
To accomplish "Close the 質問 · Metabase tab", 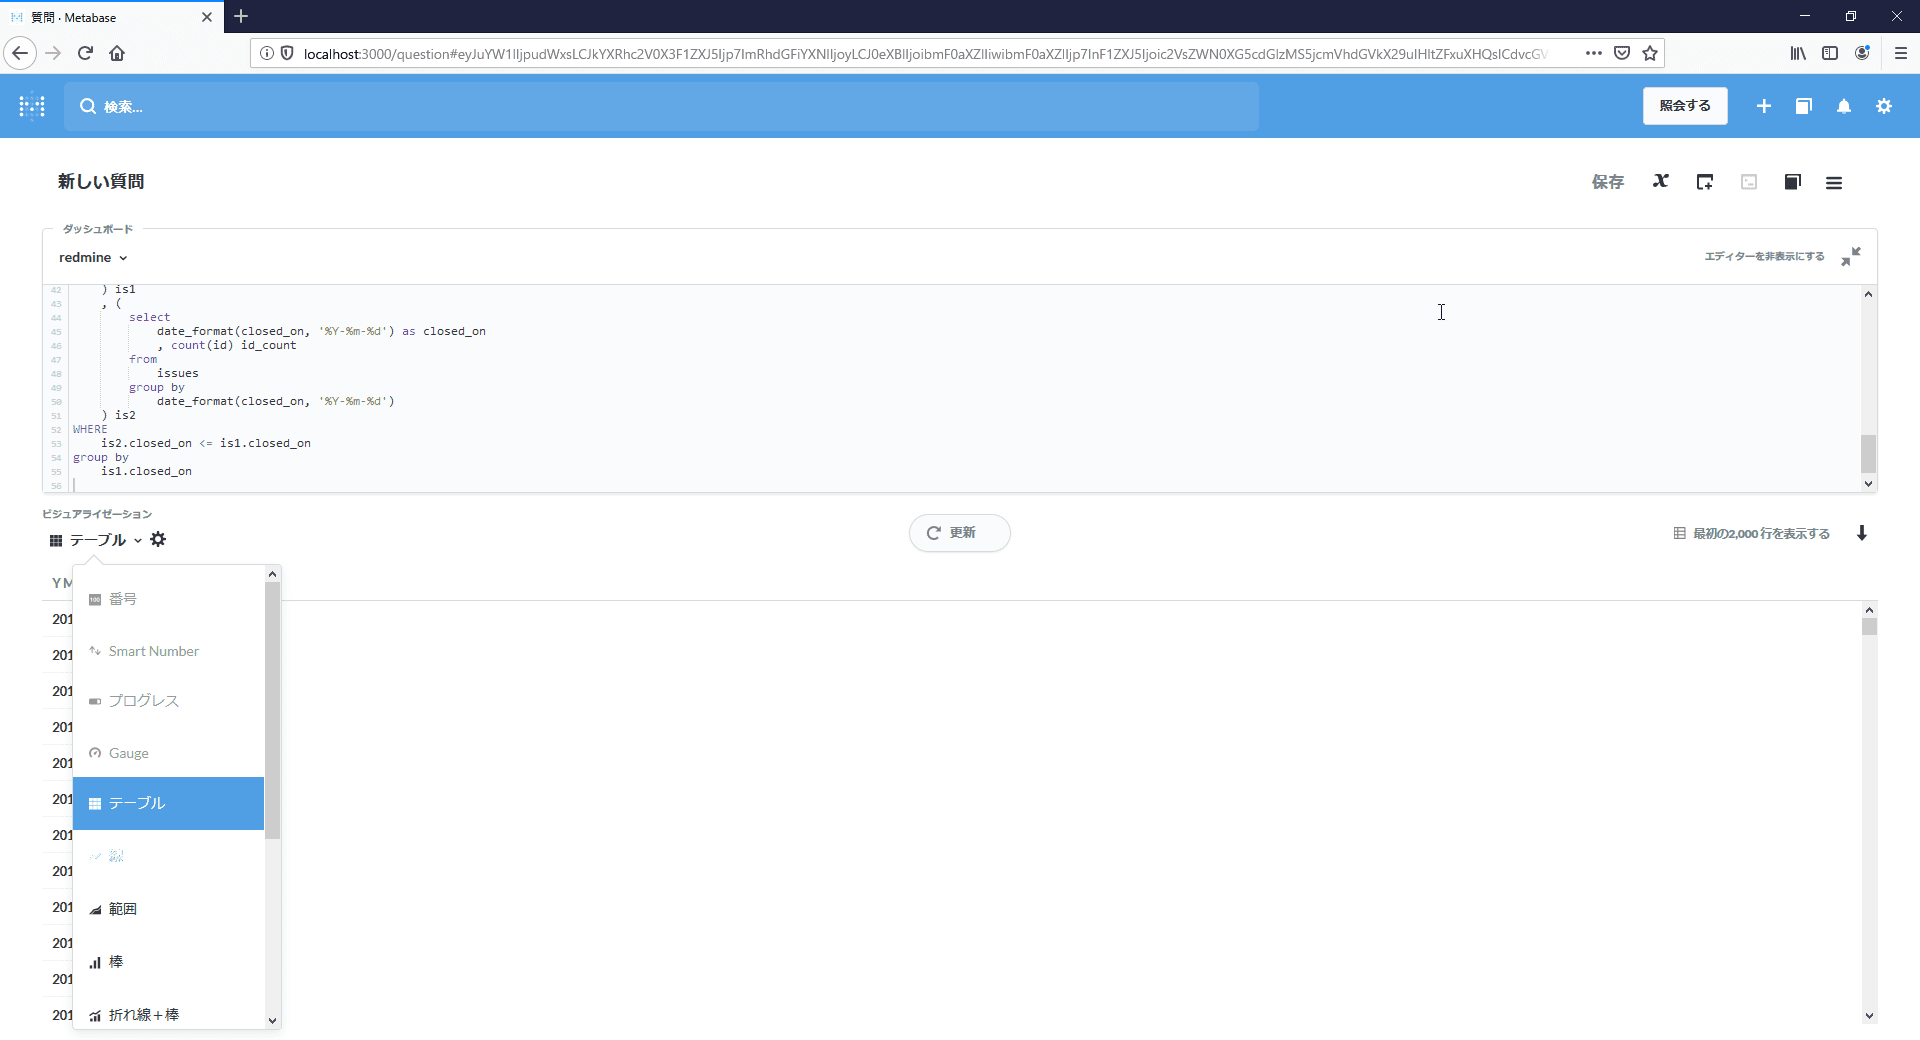I will coord(206,17).
